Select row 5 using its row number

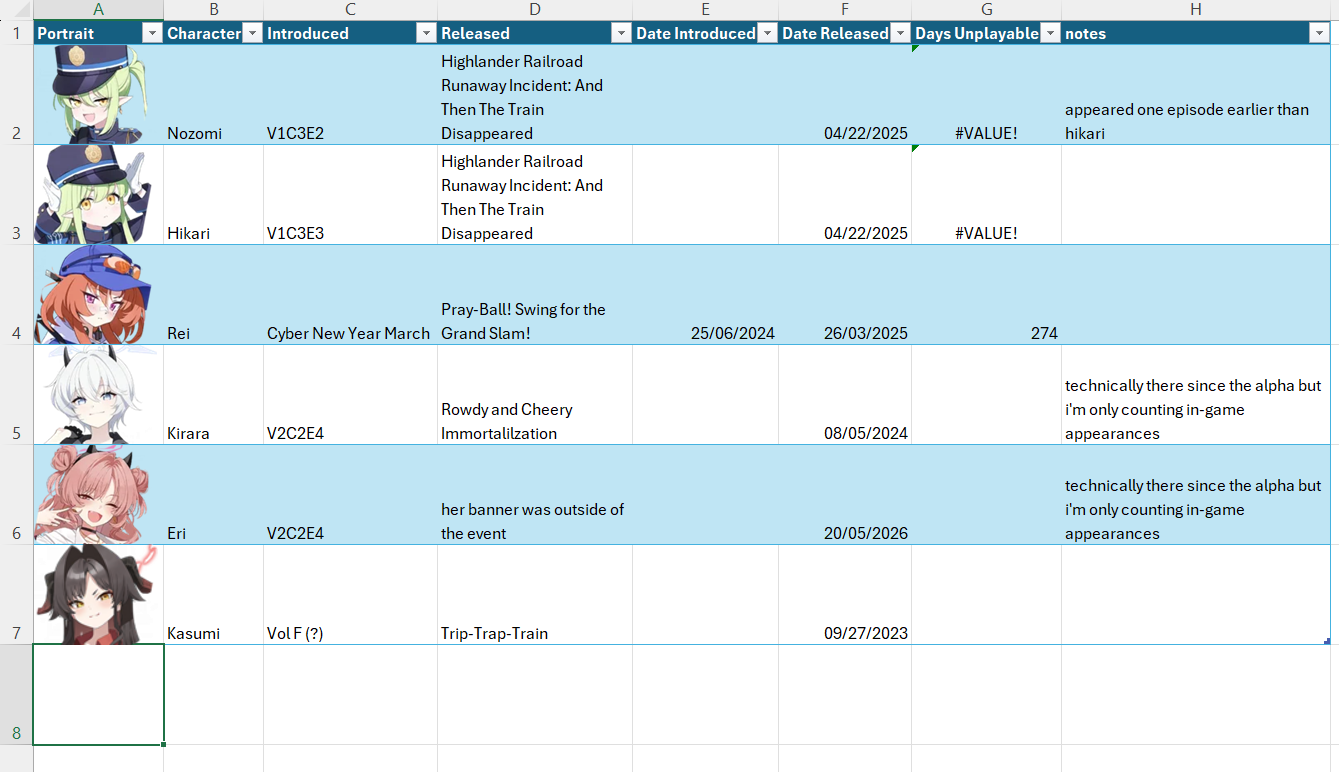pos(16,395)
